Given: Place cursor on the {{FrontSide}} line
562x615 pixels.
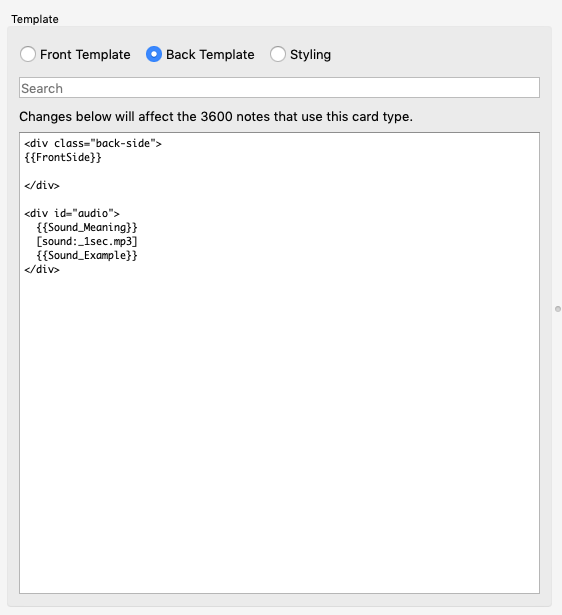Looking at the screenshot, I should point(63,158).
